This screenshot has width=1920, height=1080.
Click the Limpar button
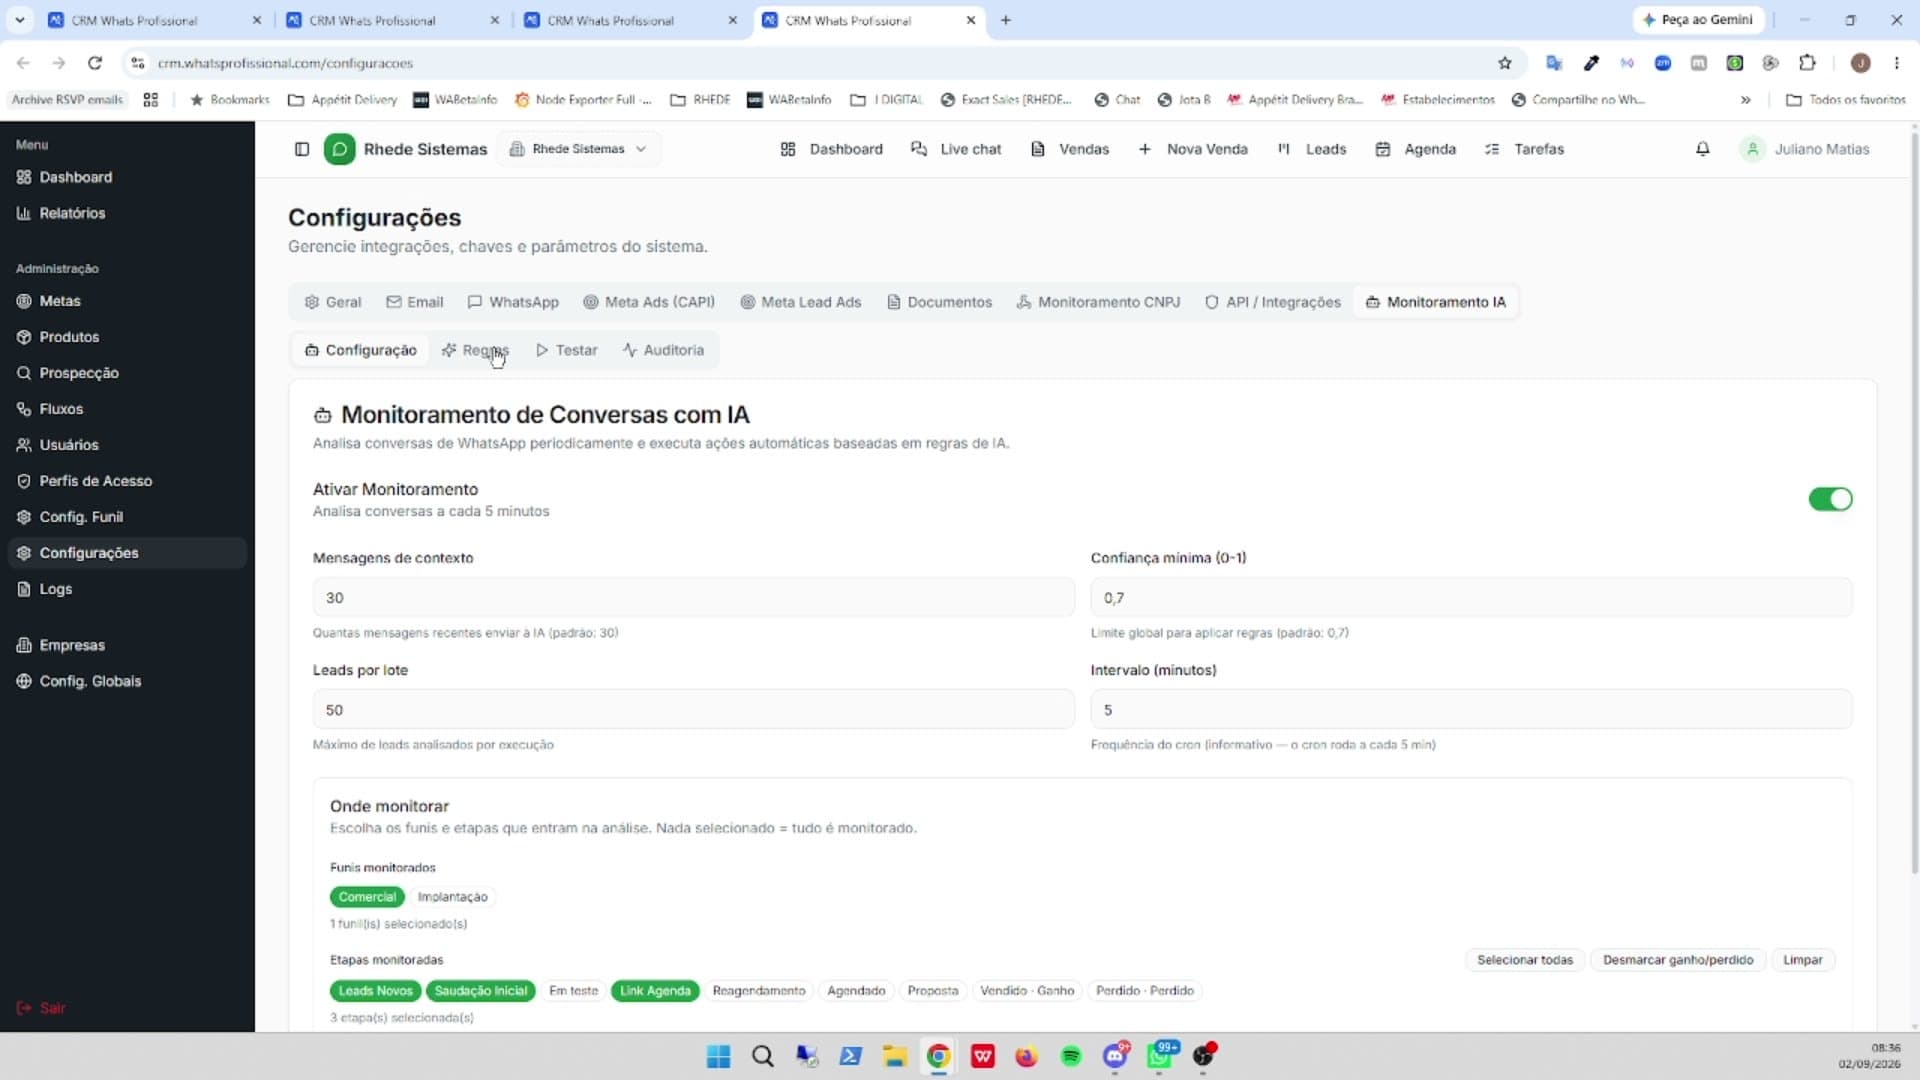1802,960
